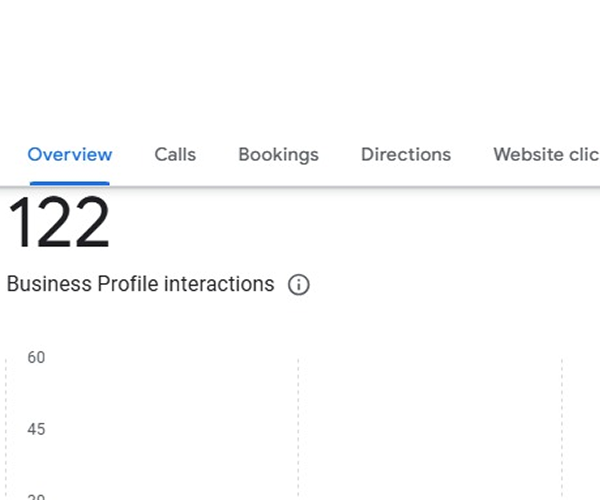Click the blue underline beneath Overview
The image size is (600, 500).
[70, 184]
